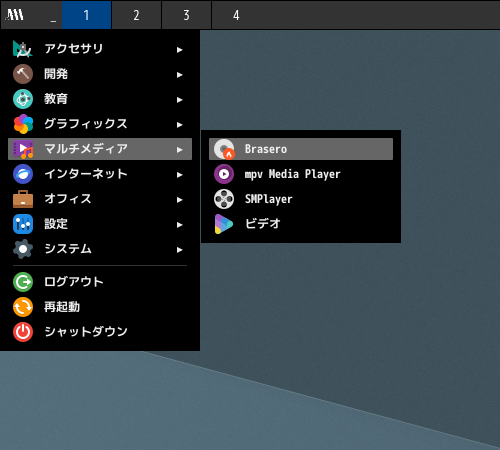
Task: Open the 教育 menu category
Action: pos(100,99)
